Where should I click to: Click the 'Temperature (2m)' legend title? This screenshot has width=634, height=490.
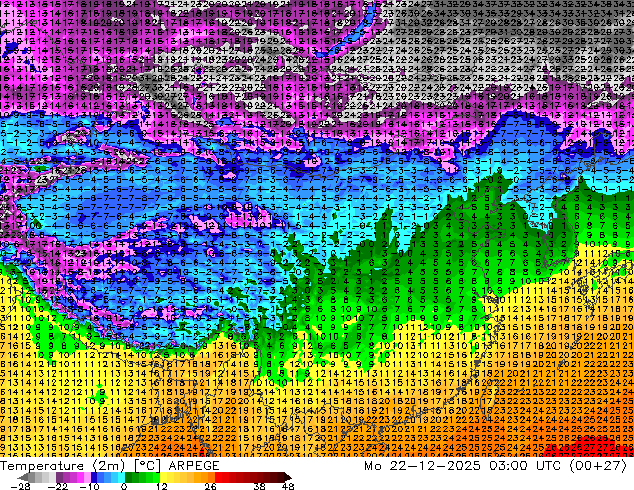coord(62,466)
